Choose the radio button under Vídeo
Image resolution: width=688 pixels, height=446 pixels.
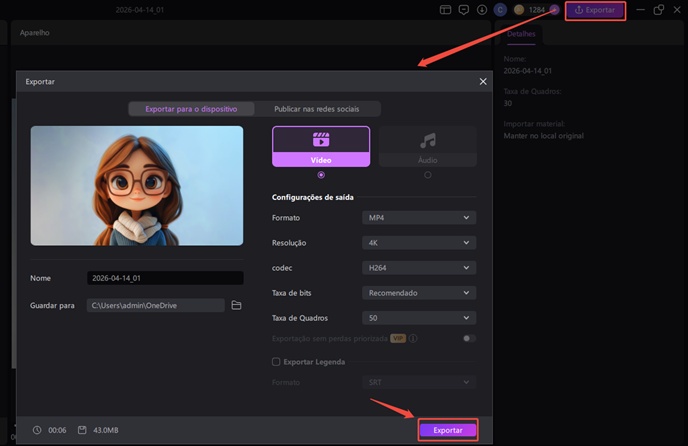coord(321,175)
